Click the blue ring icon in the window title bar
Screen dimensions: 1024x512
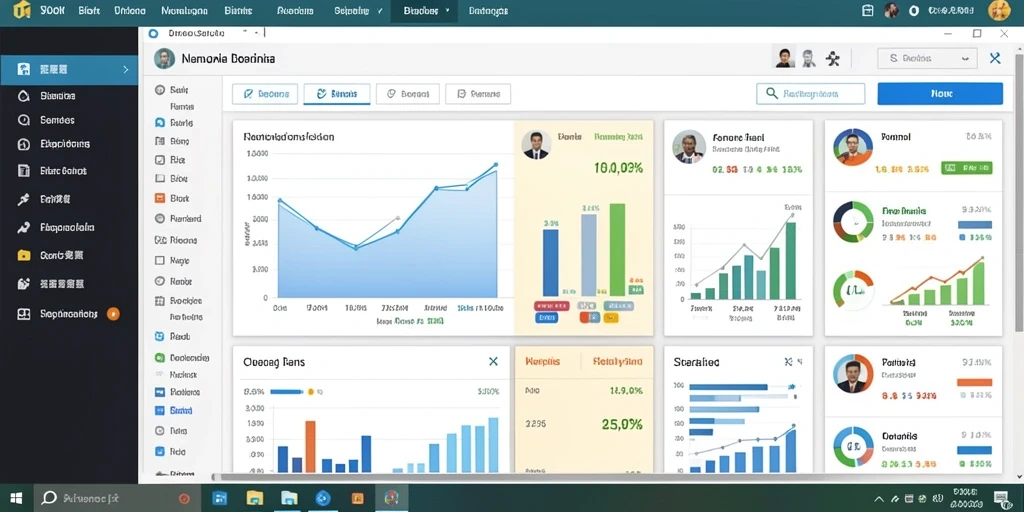click(x=153, y=33)
